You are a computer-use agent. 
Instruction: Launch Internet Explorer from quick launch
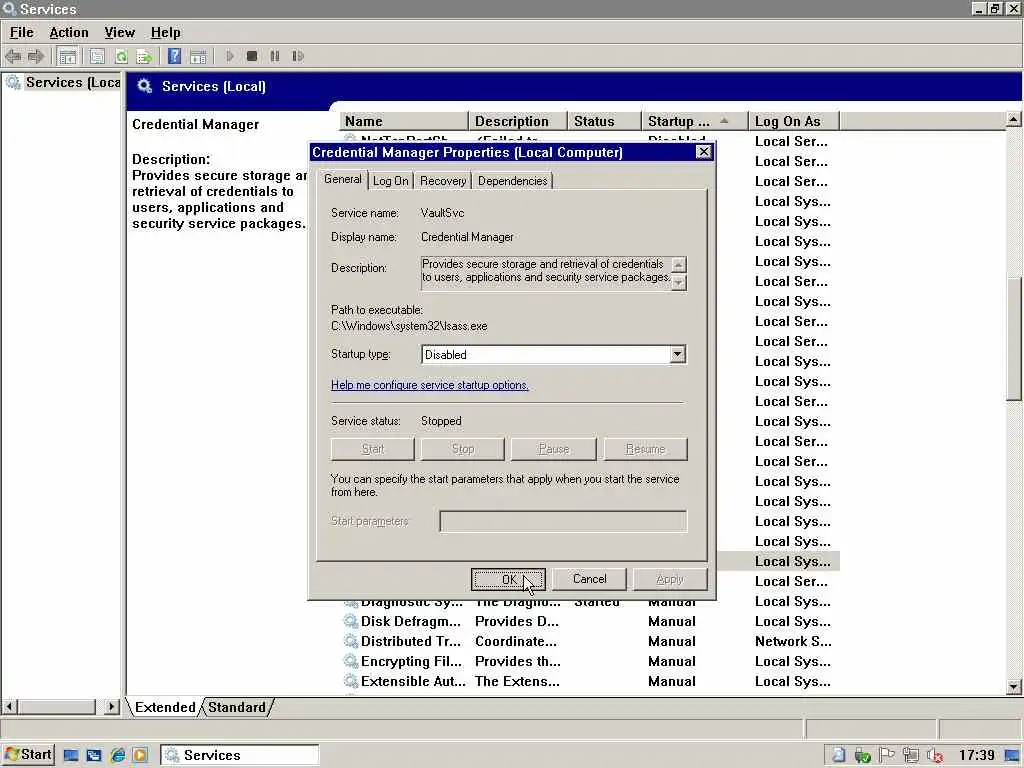(118, 756)
